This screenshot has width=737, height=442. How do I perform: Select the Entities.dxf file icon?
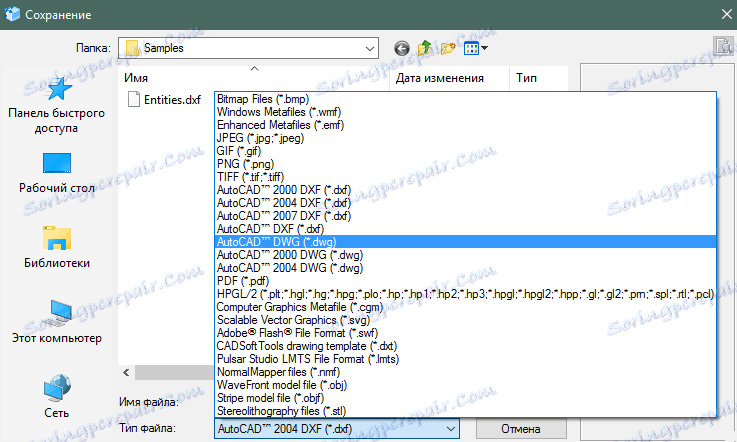pyautogui.click(x=134, y=99)
